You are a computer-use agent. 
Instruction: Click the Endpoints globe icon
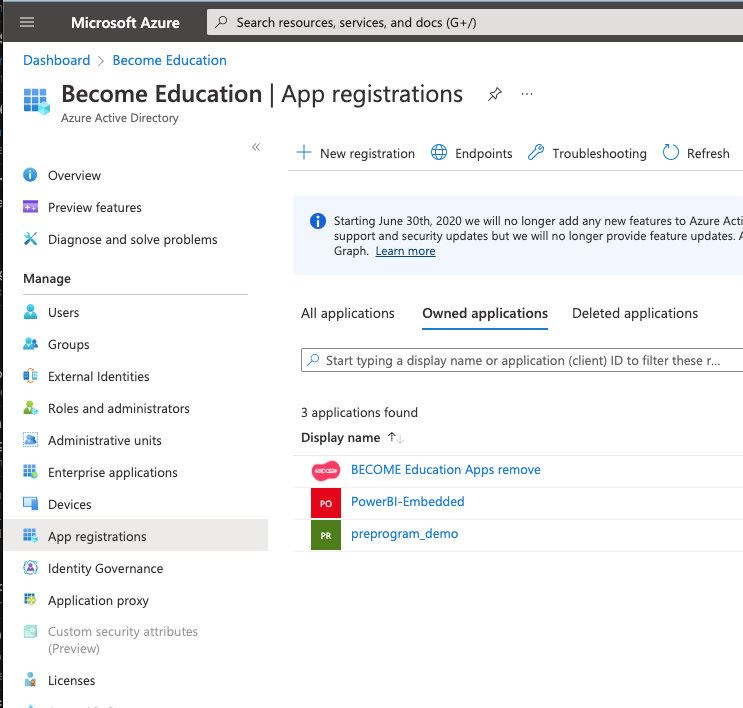point(439,153)
